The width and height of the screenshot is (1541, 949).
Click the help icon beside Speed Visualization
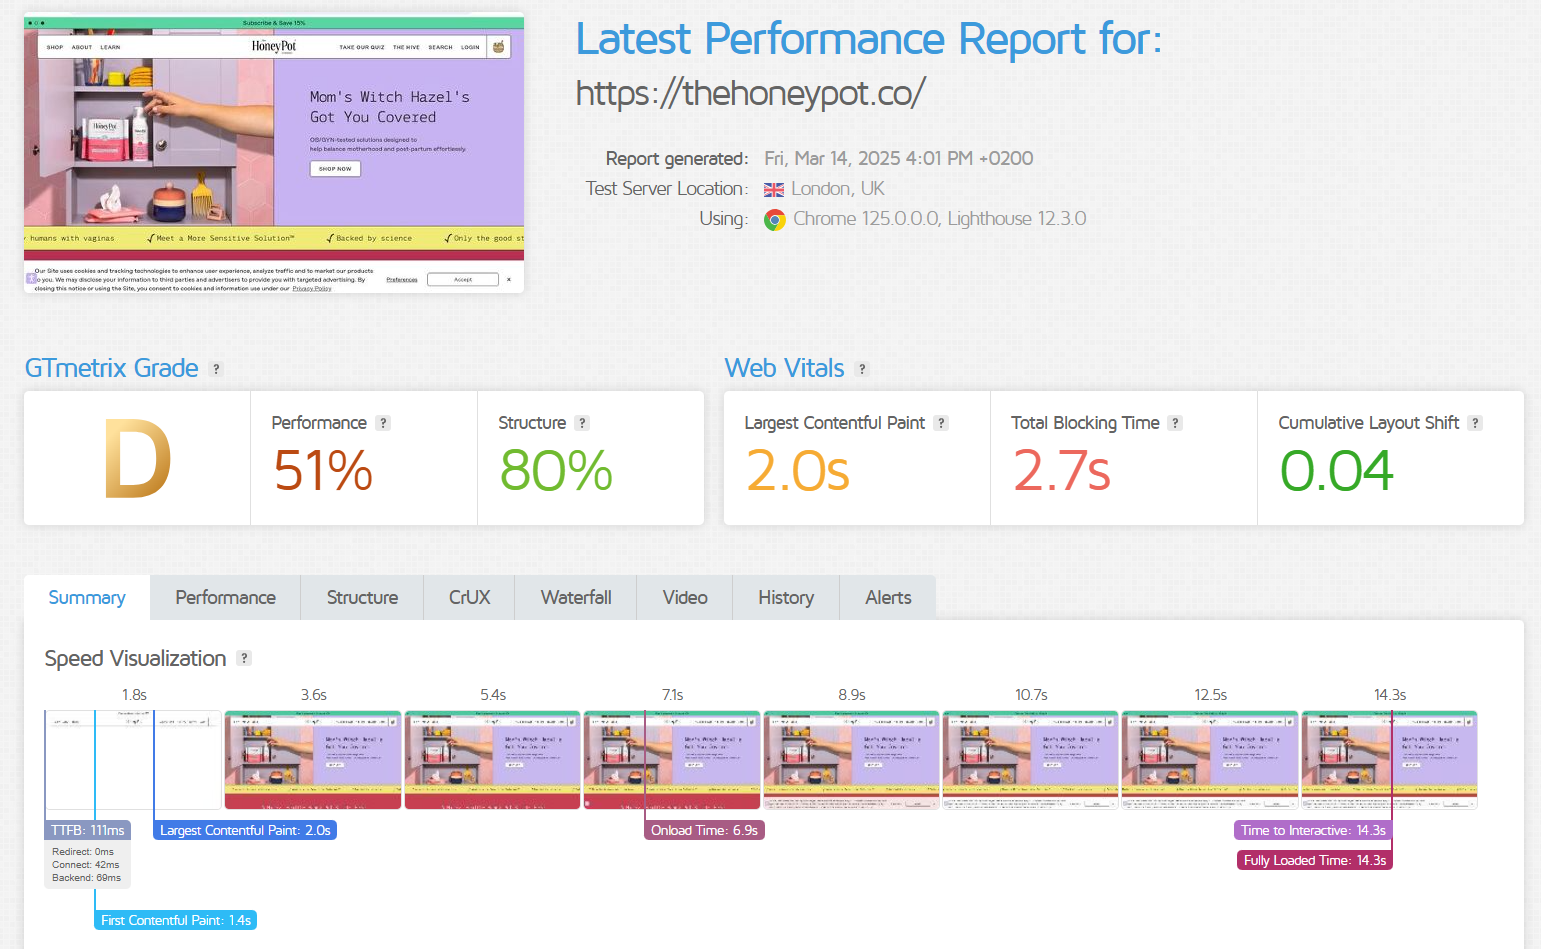(244, 658)
